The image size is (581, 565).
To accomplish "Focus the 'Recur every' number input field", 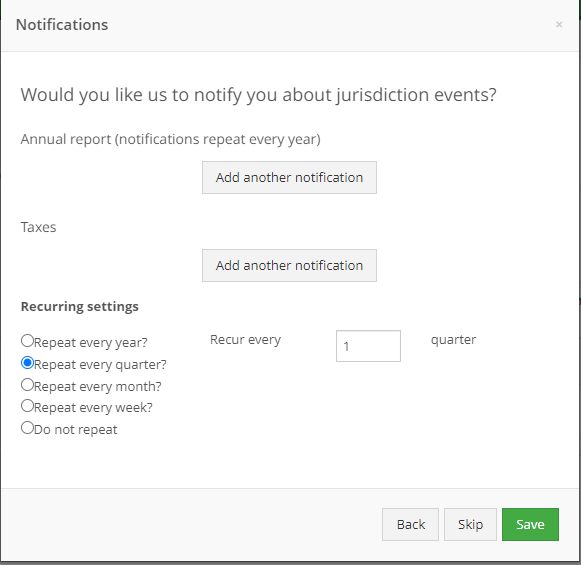I will point(368,346).
